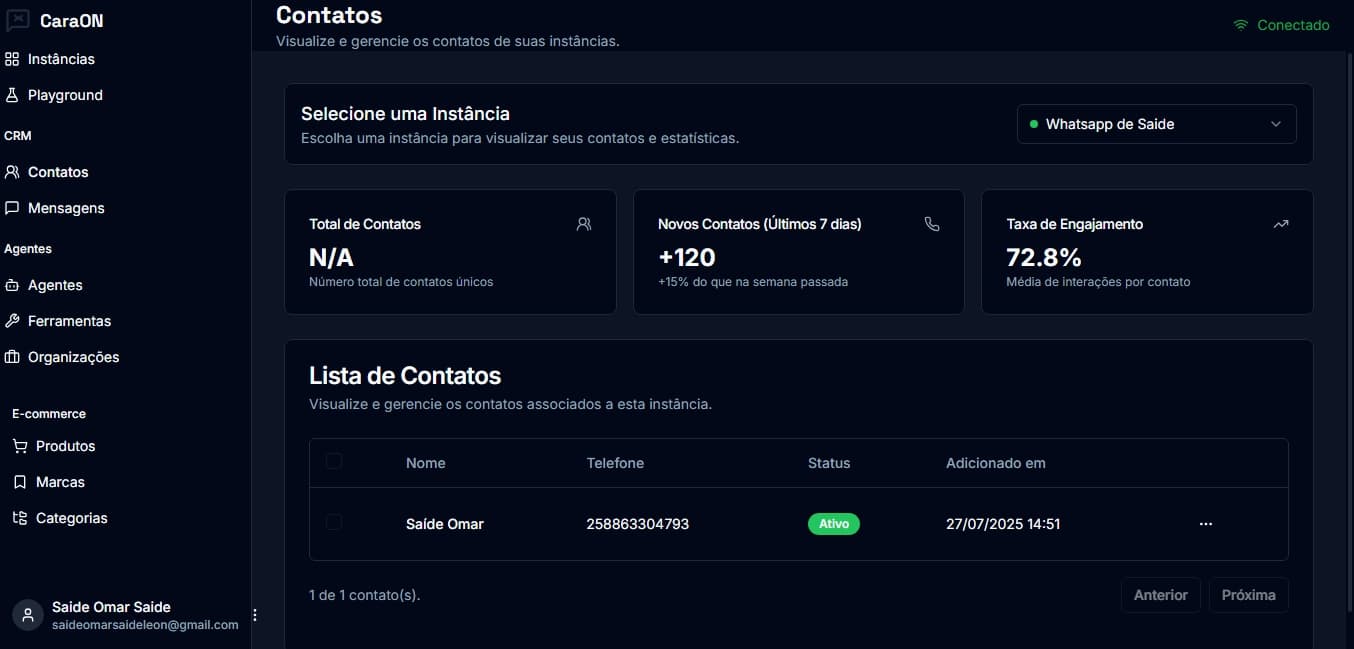The width and height of the screenshot is (1354, 649).
Task: Click the Conectado connection status indicator
Action: coord(1281,25)
